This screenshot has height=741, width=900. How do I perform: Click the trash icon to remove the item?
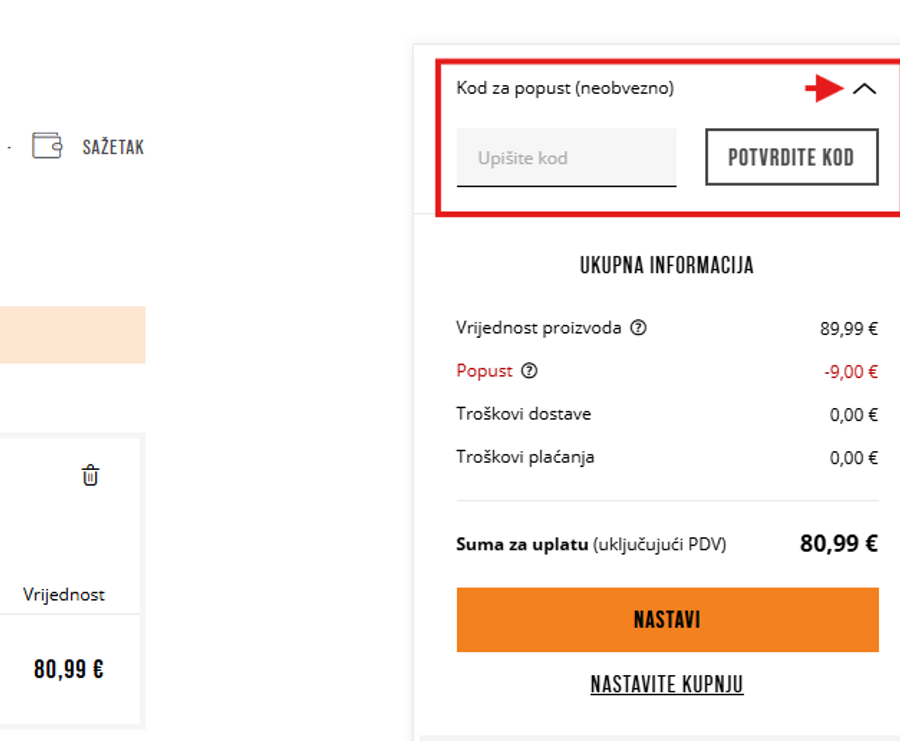pos(90,476)
